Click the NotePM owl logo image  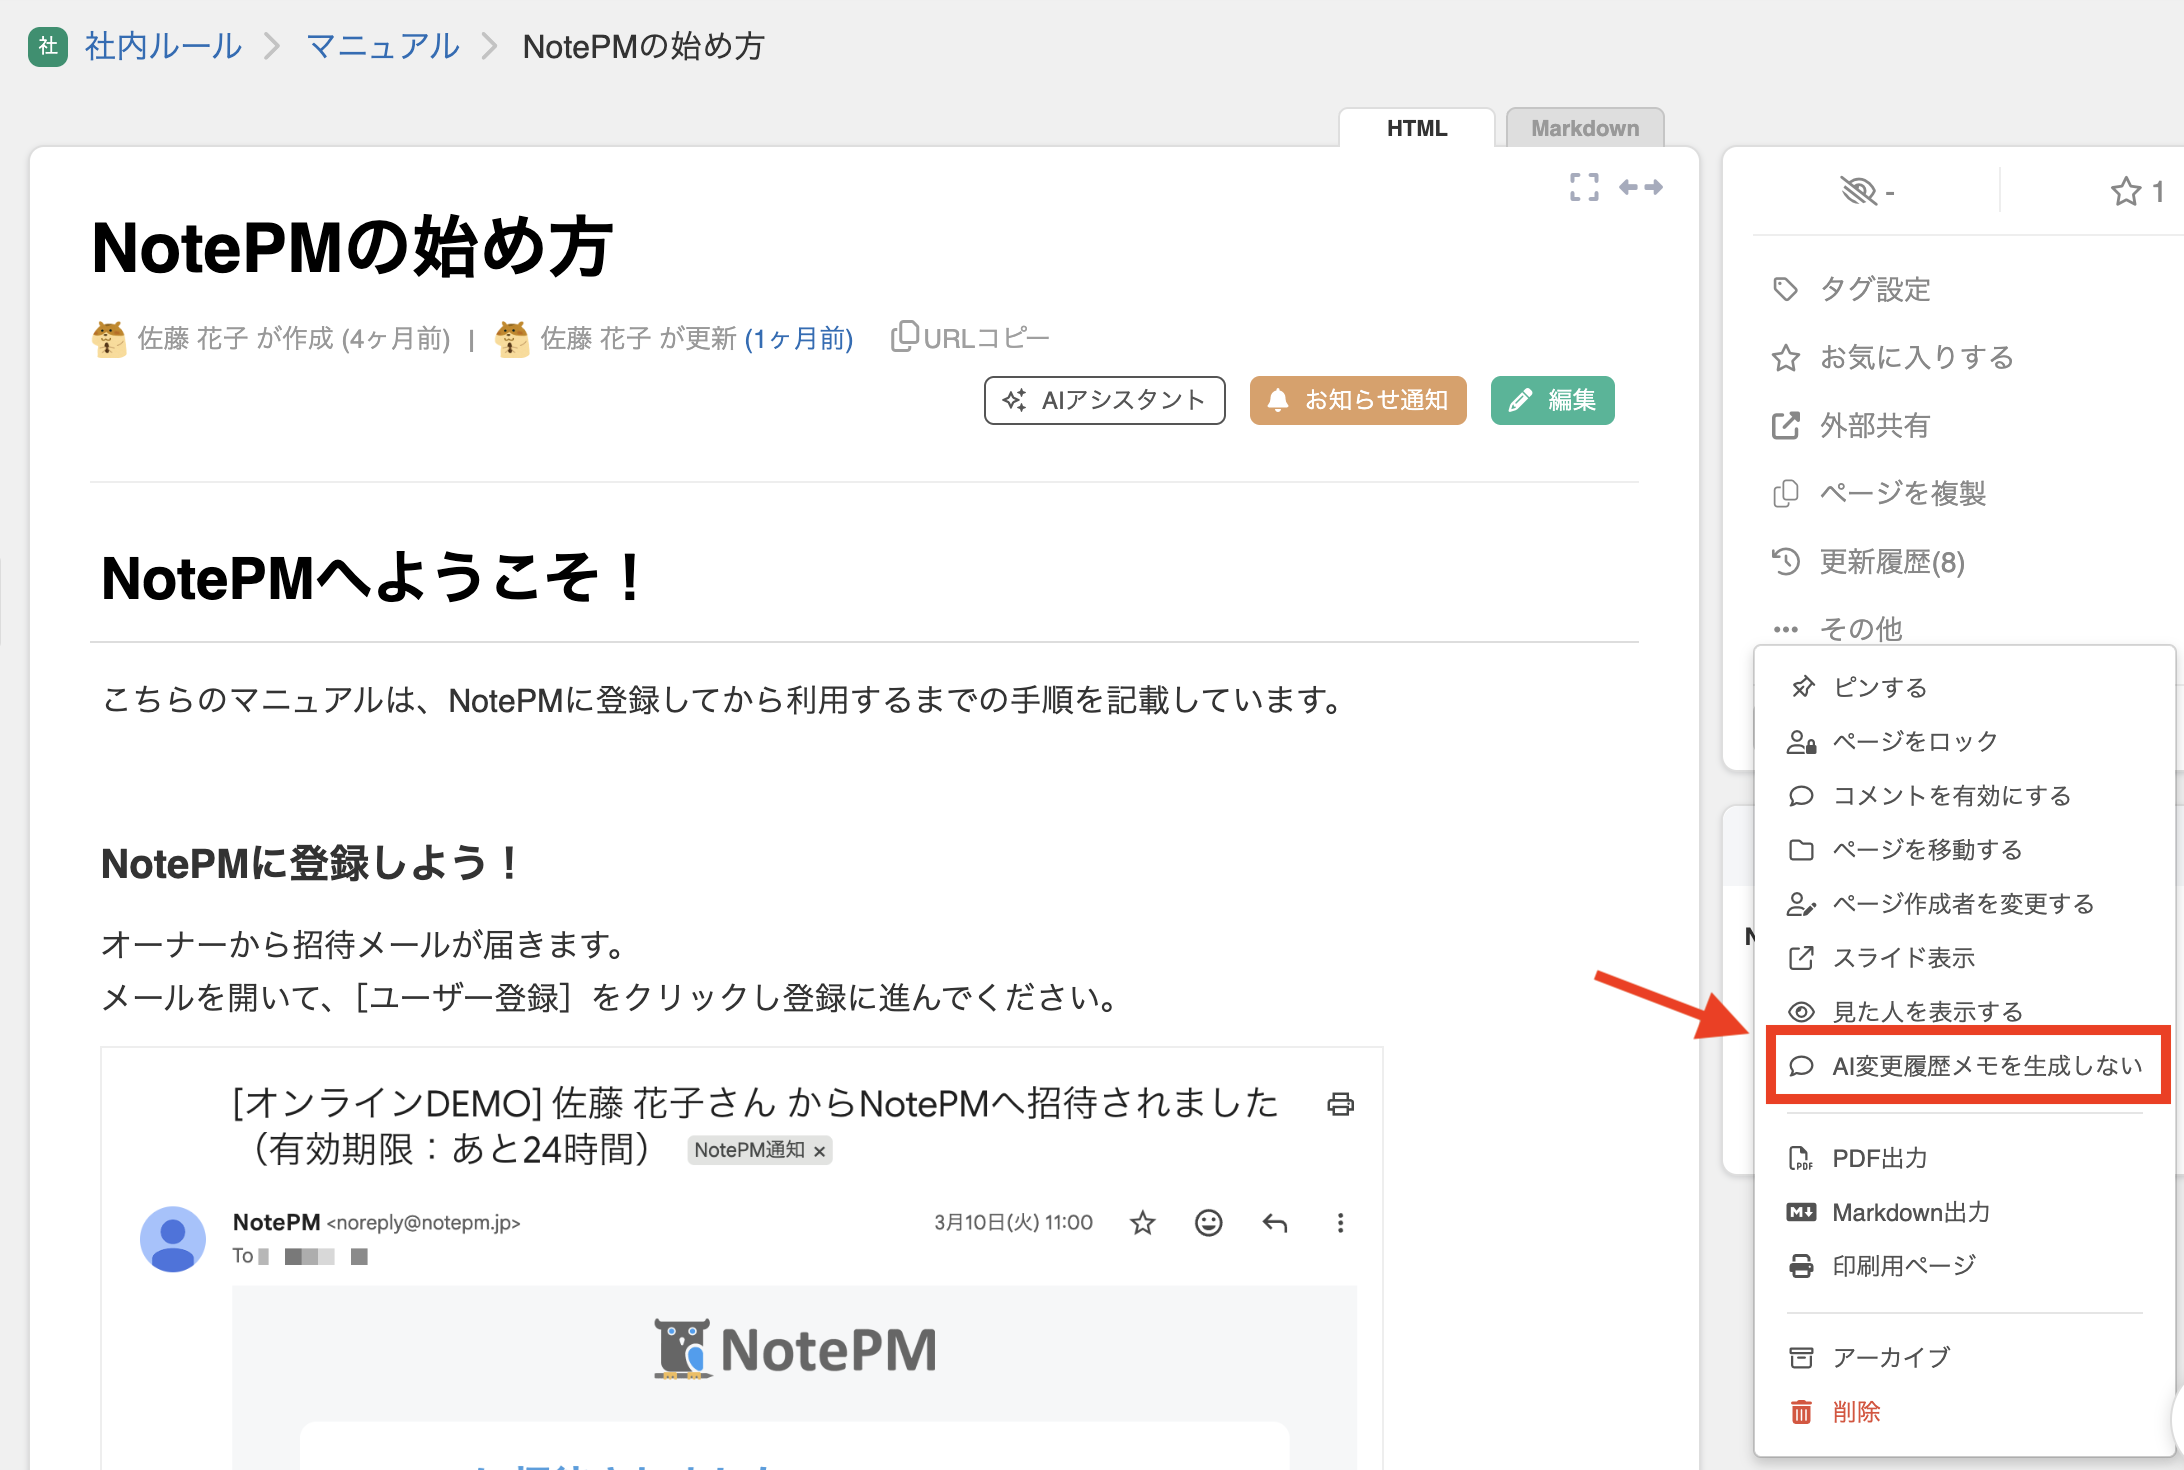795,1349
